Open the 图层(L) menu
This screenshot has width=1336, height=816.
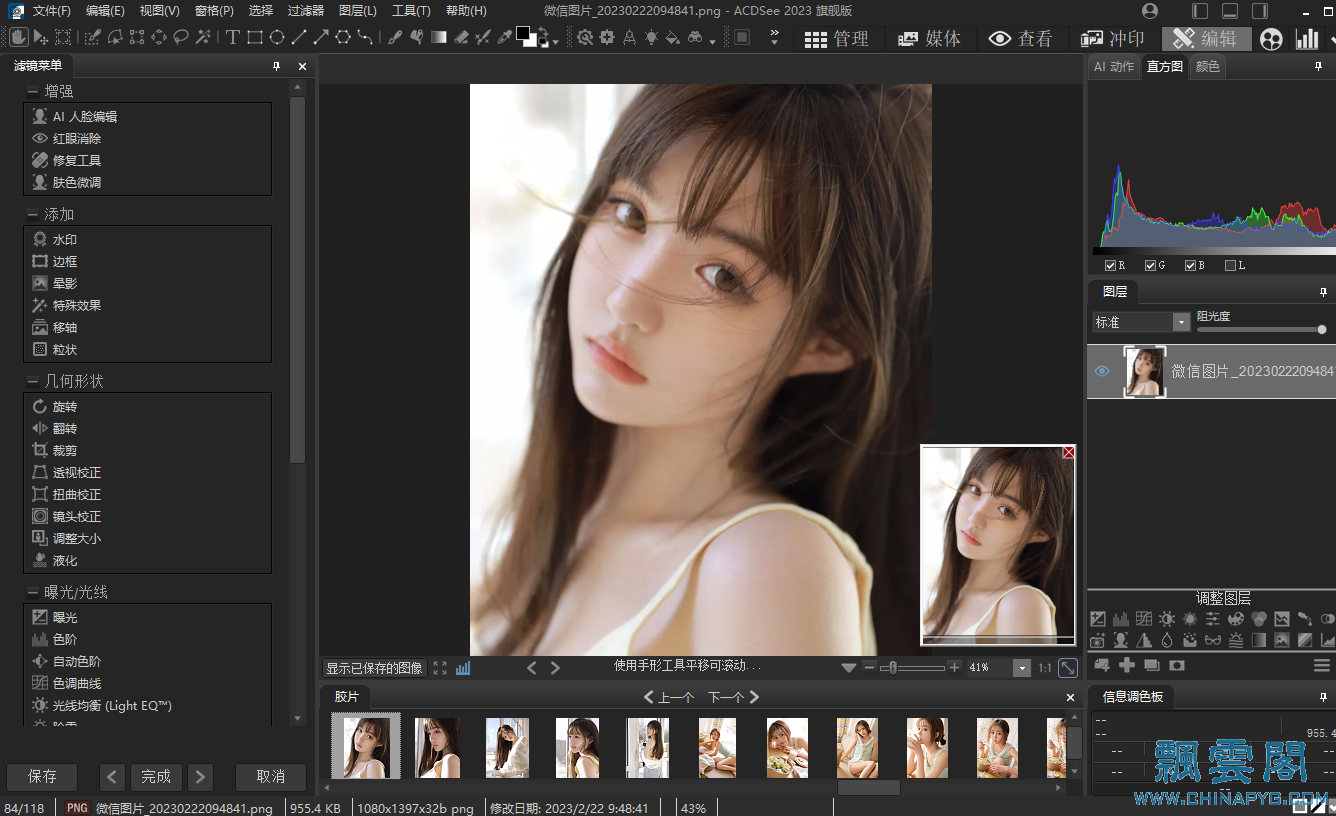tap(358, 10)
